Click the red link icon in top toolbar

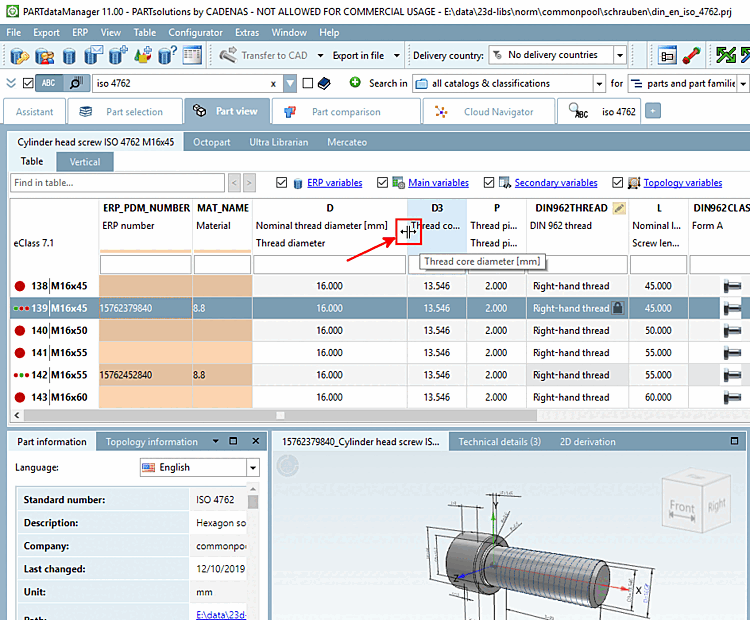691,55
